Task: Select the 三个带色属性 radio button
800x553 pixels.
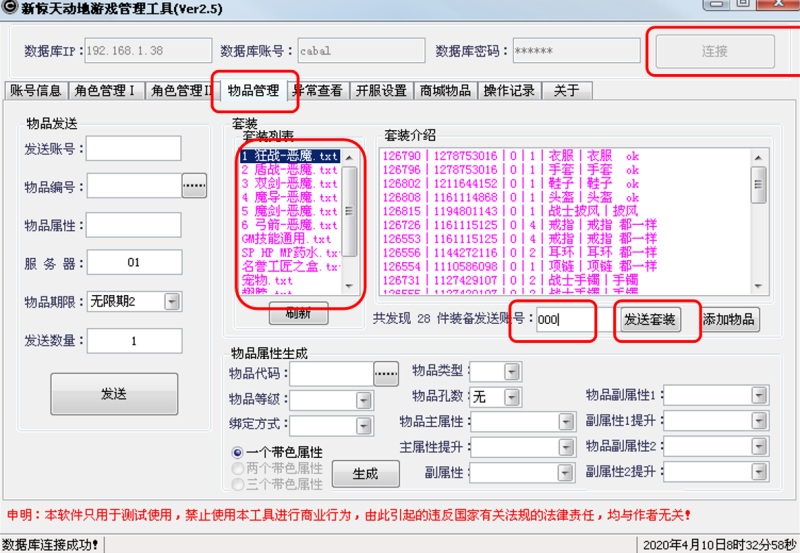Action: coord(238,484)
